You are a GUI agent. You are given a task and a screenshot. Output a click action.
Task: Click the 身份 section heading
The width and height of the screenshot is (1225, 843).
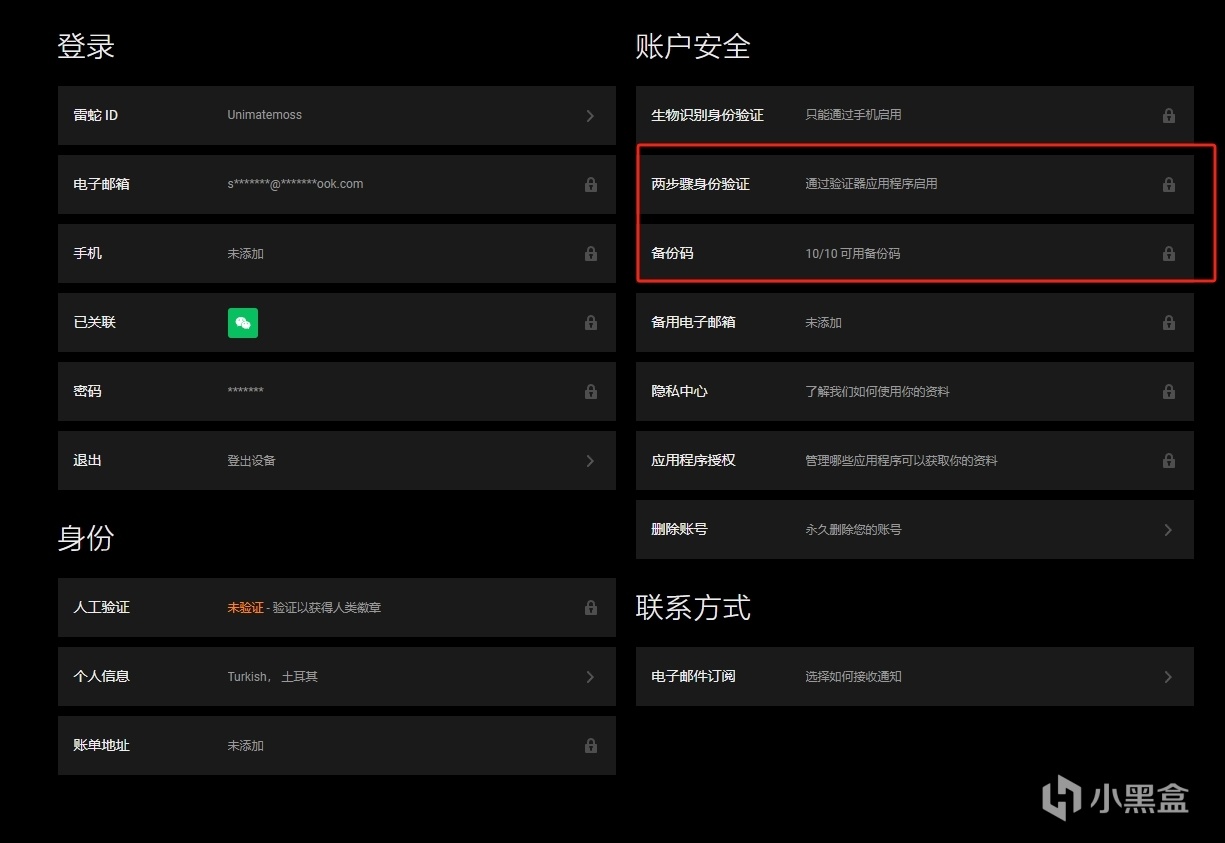[86, 538]
